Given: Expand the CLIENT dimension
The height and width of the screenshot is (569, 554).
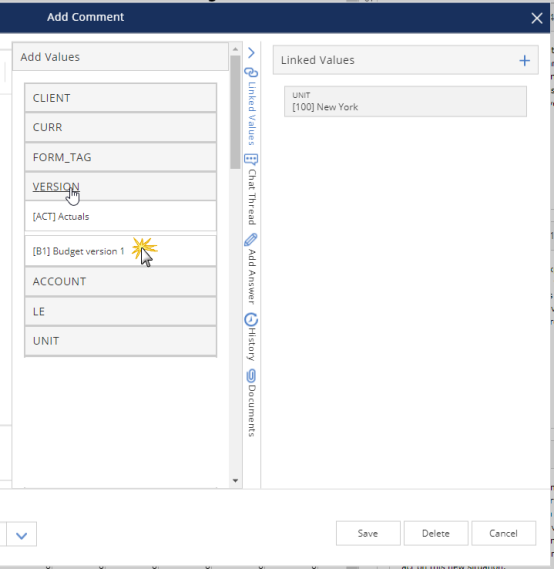Looking at the screenshot, I should pos(120,98).
